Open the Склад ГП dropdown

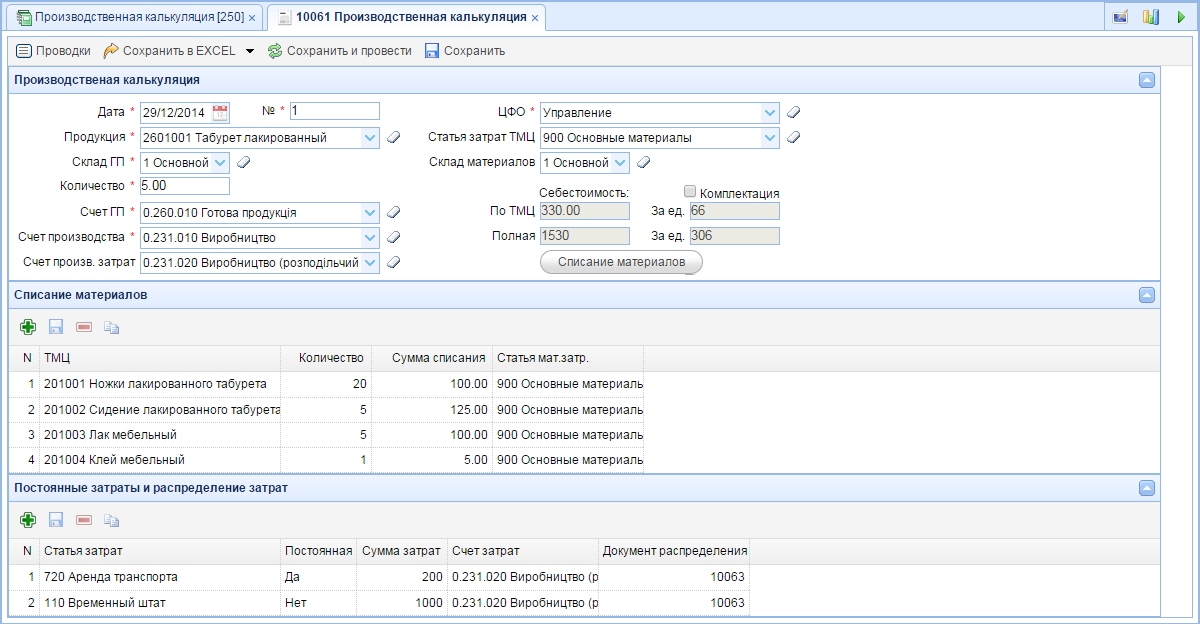pyautogui.click(x=220, y=162)
